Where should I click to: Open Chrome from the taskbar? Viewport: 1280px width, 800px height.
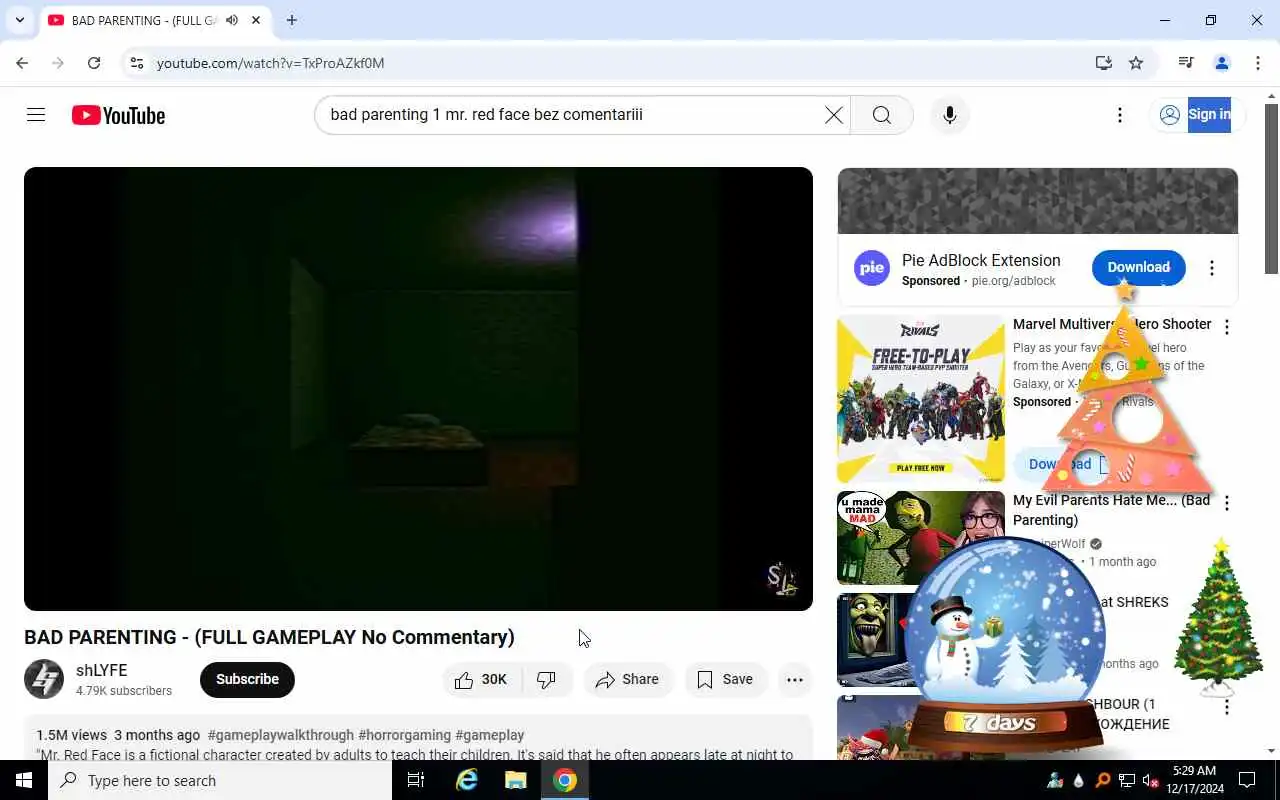[565, 780]
